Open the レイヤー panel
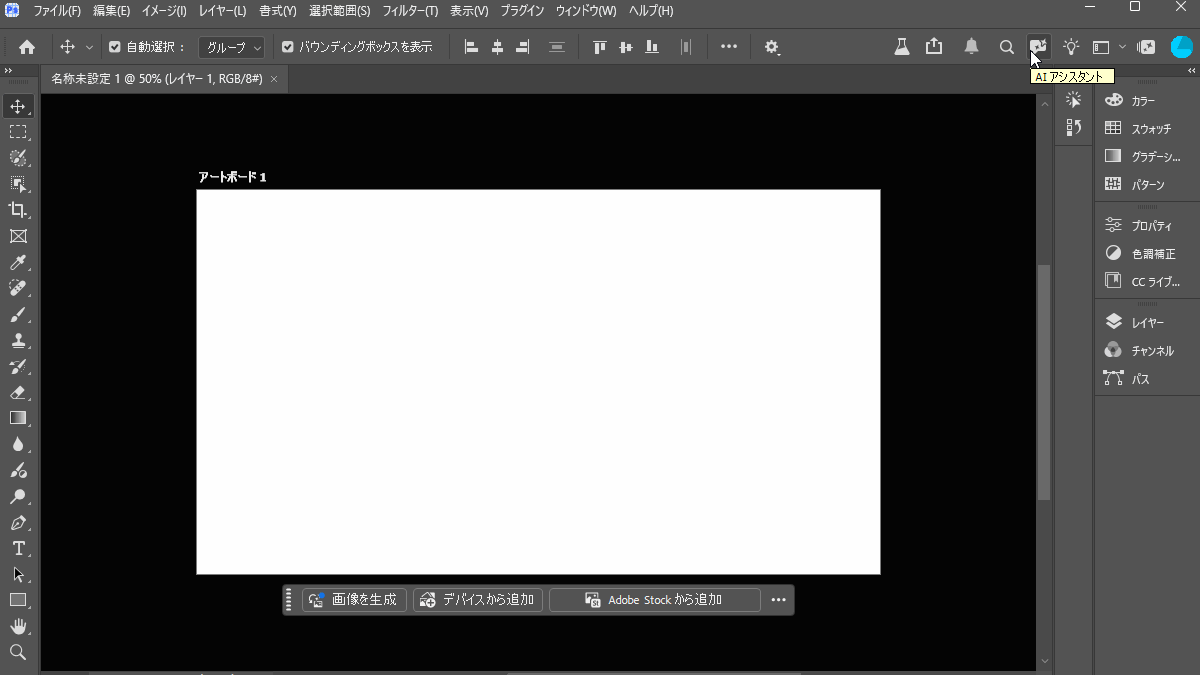This screenshot has height=675, width=1200. 1144,323
